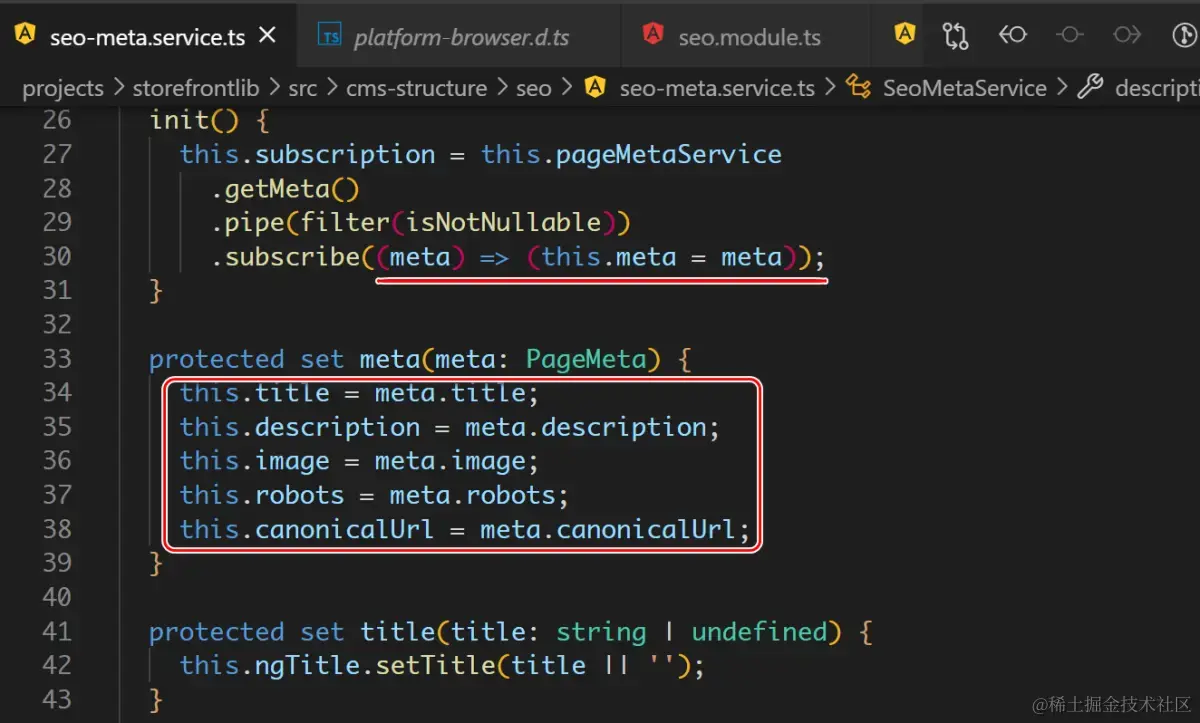Click line number 41 in the gutter

pyautogui.click(x=58, y=631)
